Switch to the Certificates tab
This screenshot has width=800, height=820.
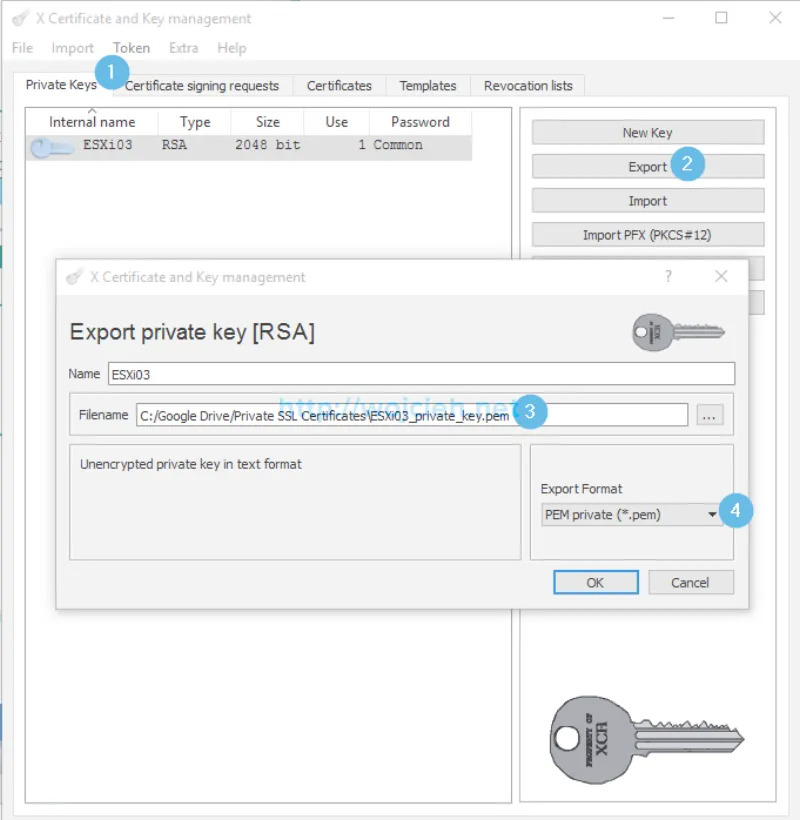coord(339,86)
